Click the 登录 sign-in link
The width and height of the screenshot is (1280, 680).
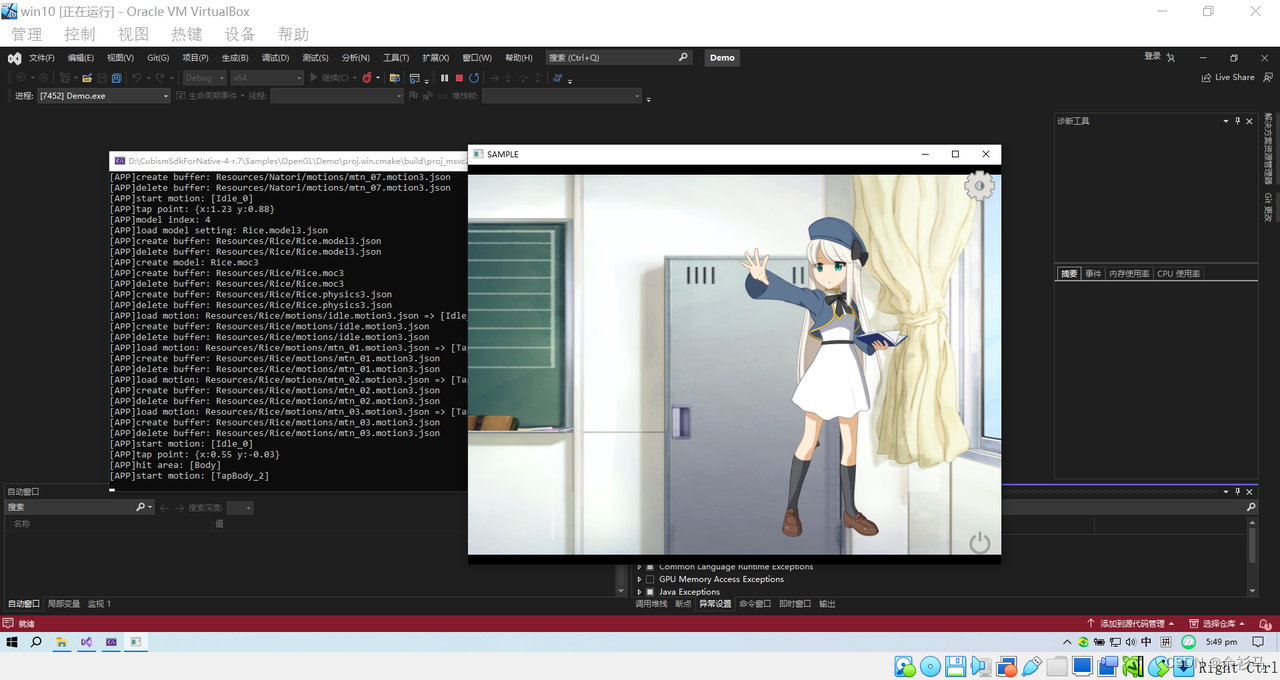click(1152, 57)
